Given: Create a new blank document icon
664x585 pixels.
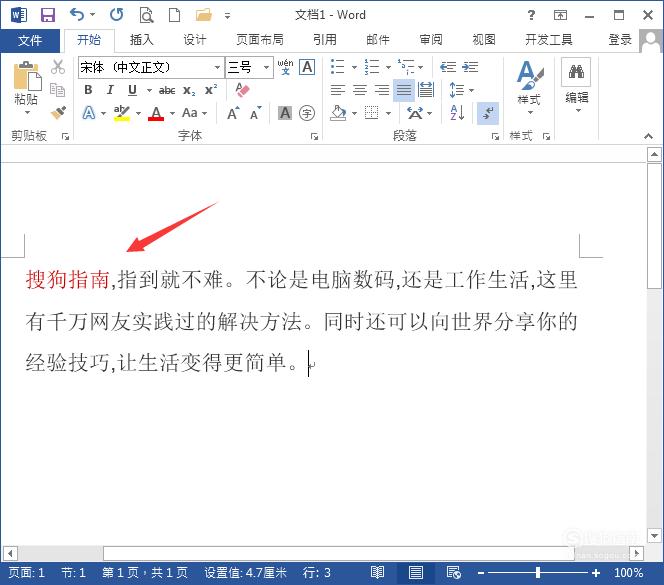Looking at the screenshot, I should tap(174, 15).
